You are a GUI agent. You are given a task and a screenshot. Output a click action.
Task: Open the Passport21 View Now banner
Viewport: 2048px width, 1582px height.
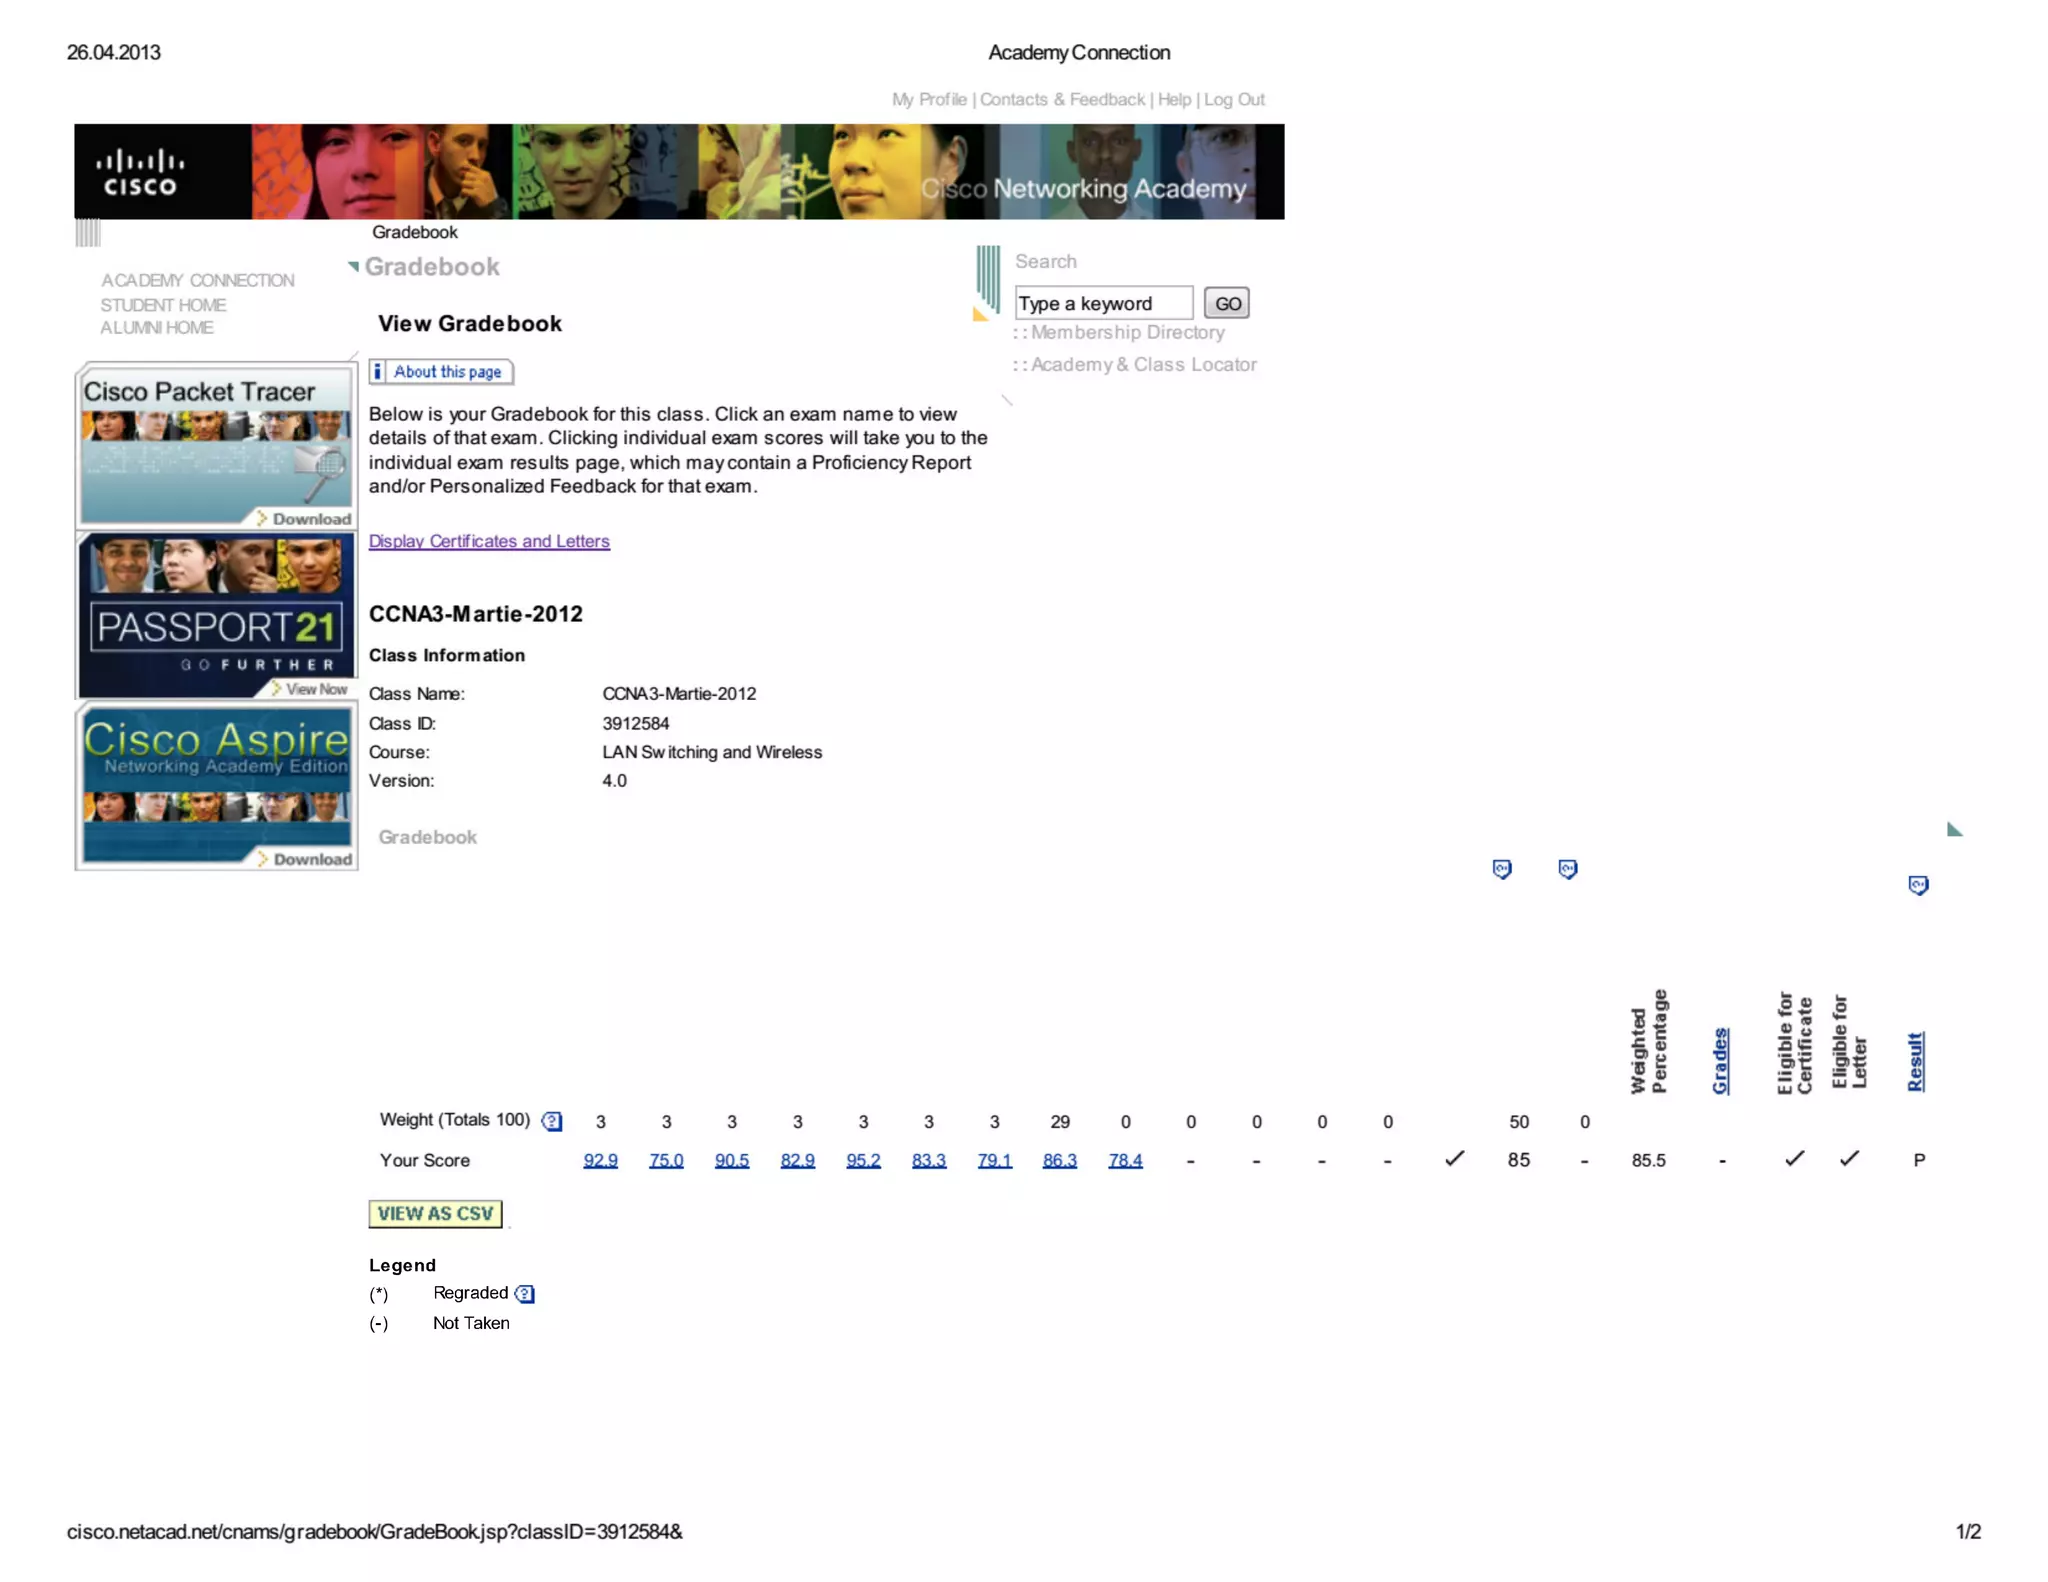(x=216, y=616)
